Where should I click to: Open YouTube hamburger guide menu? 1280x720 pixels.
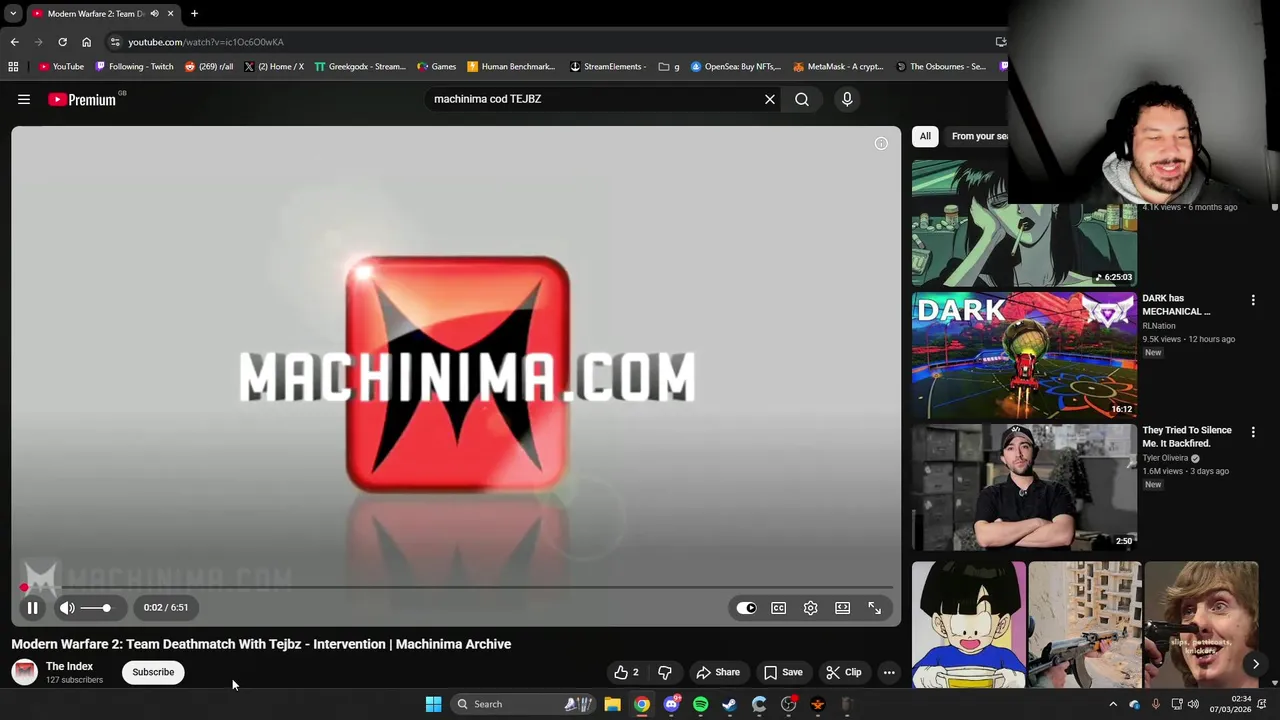[x=24, y=99]
